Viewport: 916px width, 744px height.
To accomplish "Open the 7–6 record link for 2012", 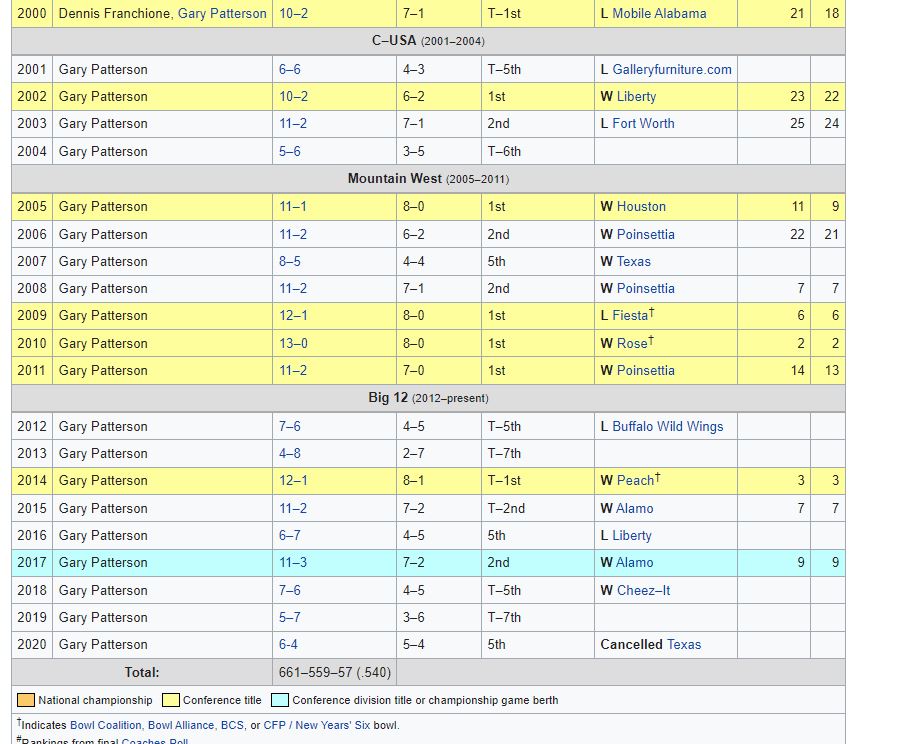I will tap(290, 426).
